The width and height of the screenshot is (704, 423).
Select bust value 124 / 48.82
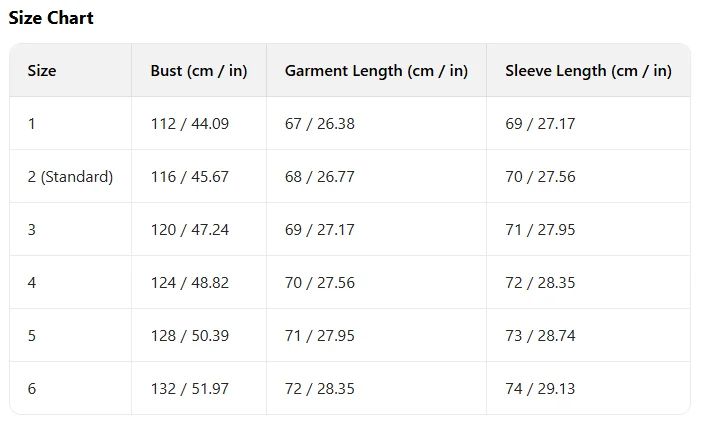coord(189,283)
